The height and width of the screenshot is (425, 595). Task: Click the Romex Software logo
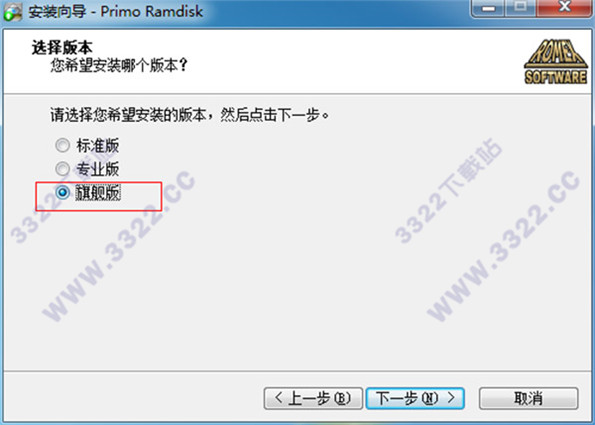pos(556,62)
